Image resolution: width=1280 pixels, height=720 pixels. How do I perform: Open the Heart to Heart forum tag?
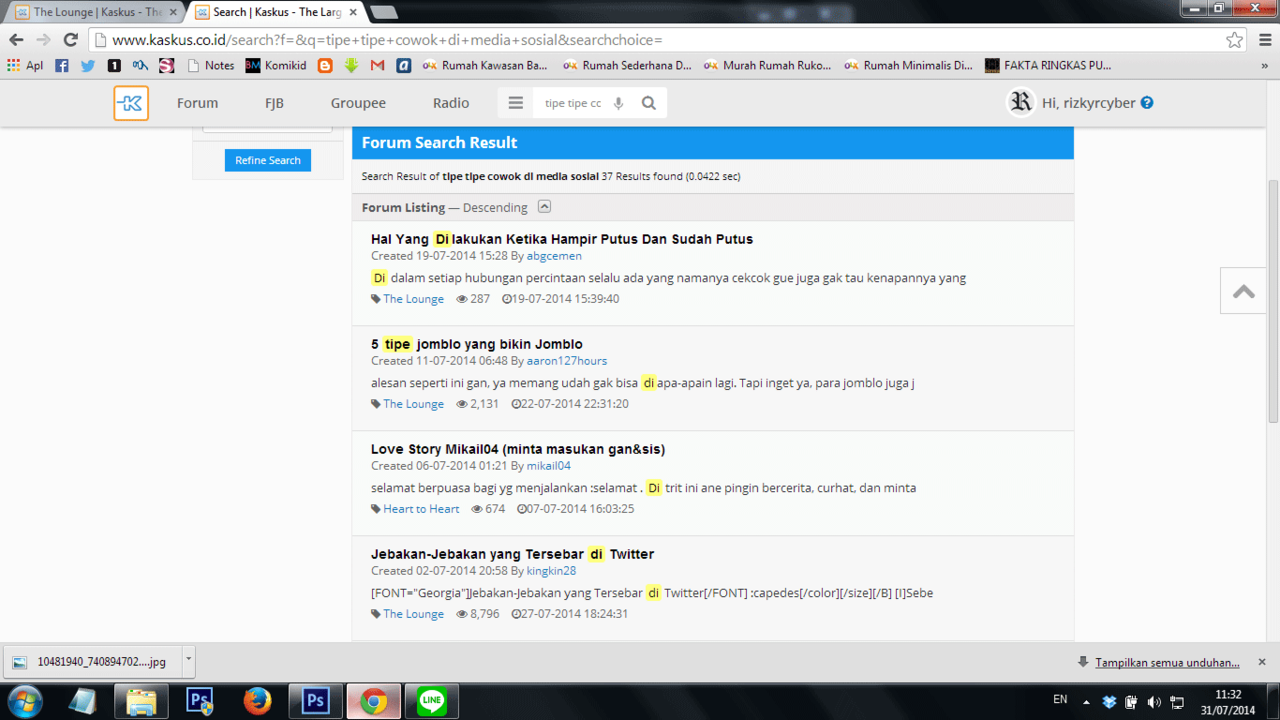(421, 509)
